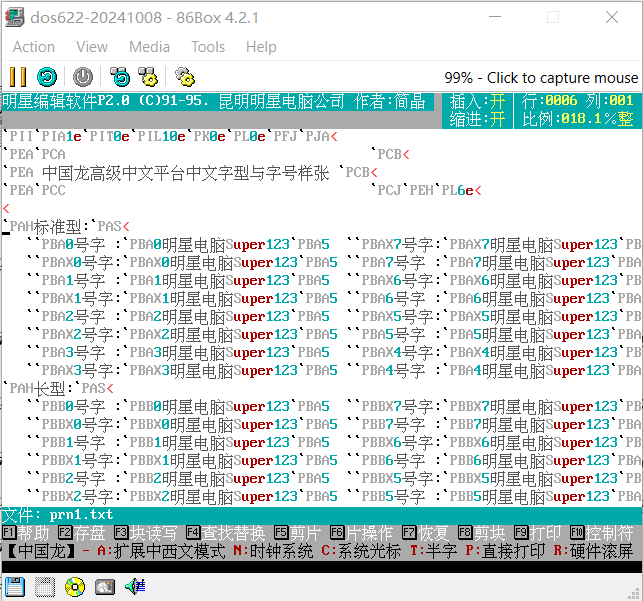Viewport: 643px width, 601px height.
Task: Open the Media menu
Action: pos(149,47)
